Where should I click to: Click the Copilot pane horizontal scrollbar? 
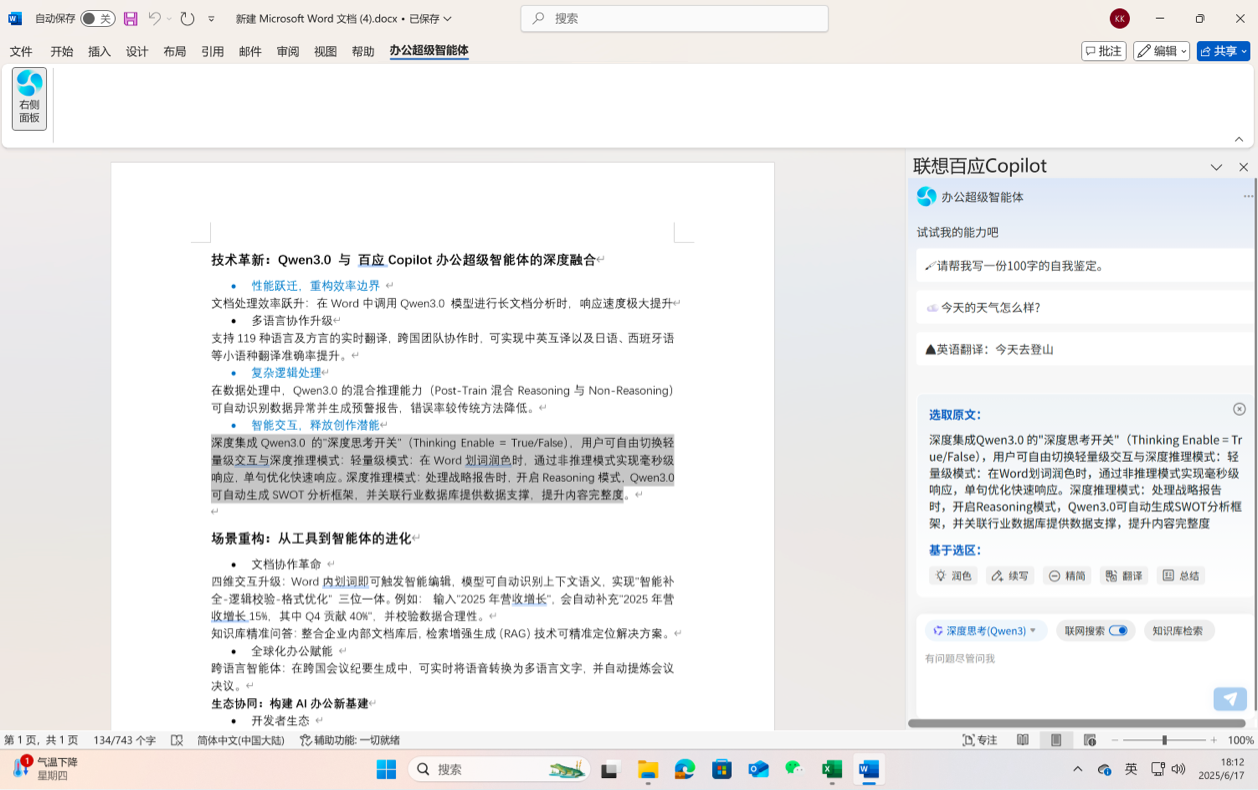1077,723
